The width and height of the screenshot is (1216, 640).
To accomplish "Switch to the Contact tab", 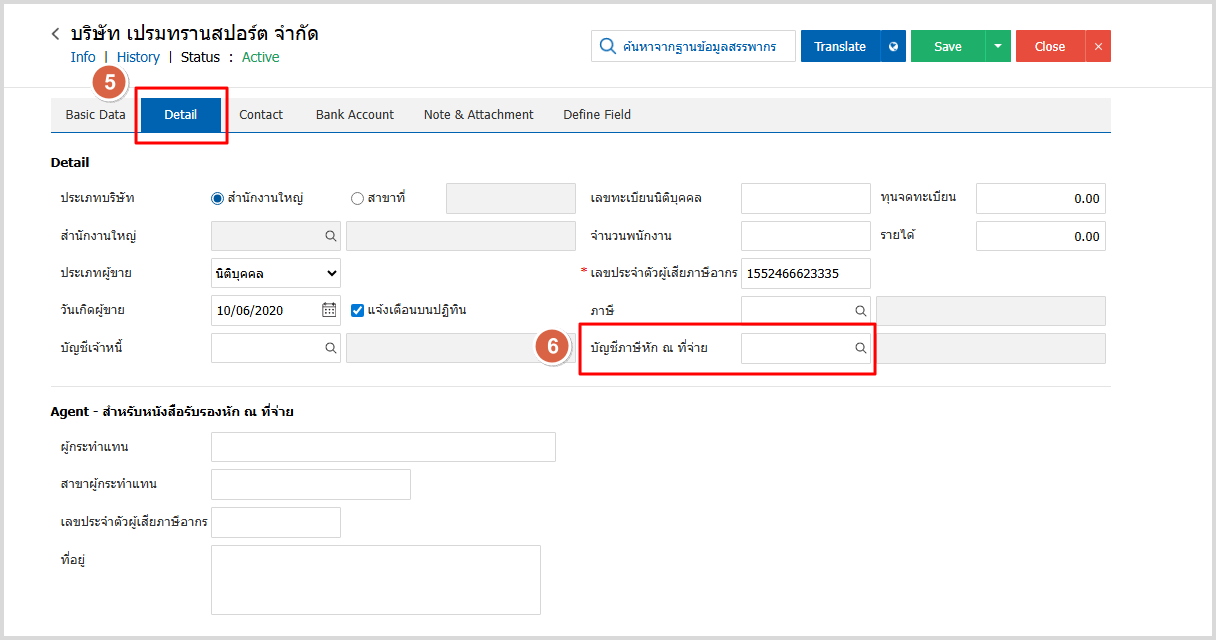I will (x=261, y=115).
